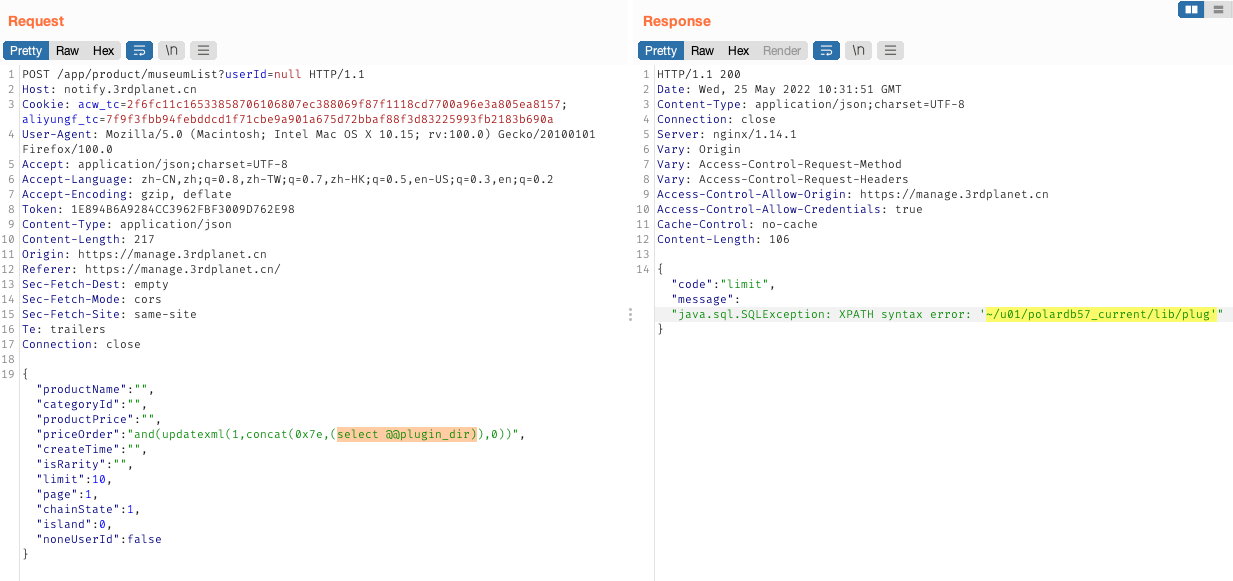Click Access-Control-Allow-Credentials: true header
Screen dimensions: 1233x581
click(x=790, y=210)
